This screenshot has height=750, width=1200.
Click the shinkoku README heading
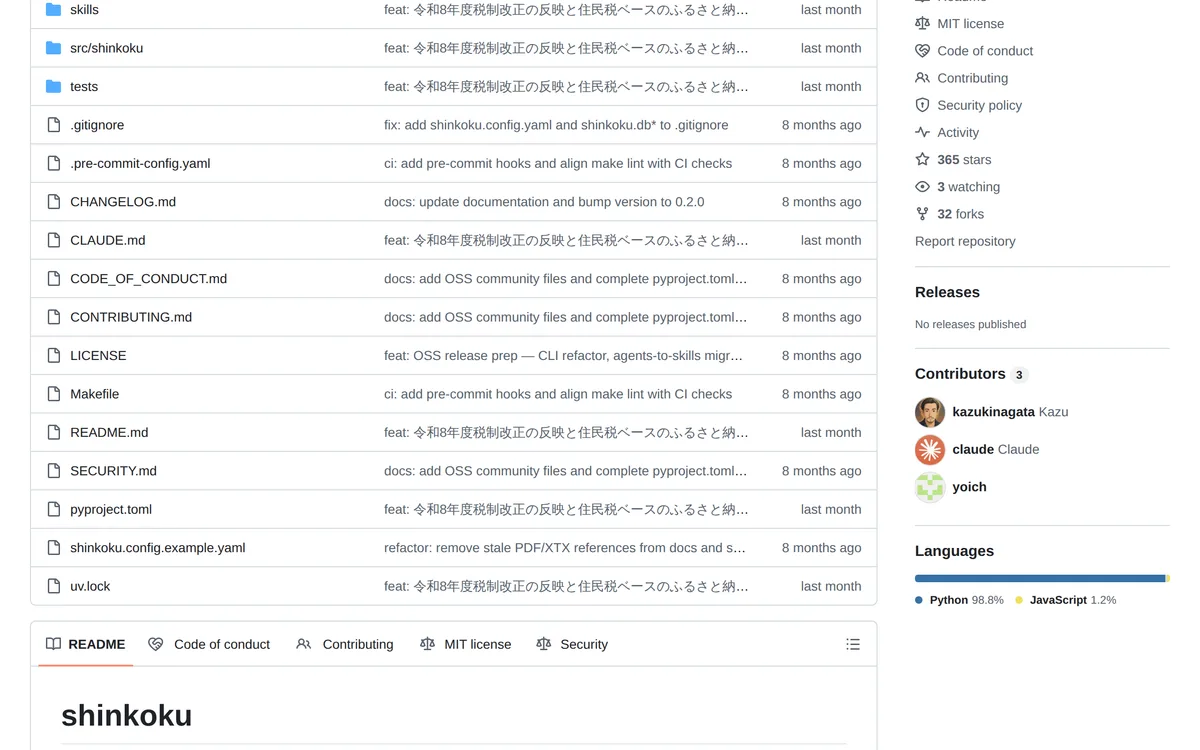point(127,715)
